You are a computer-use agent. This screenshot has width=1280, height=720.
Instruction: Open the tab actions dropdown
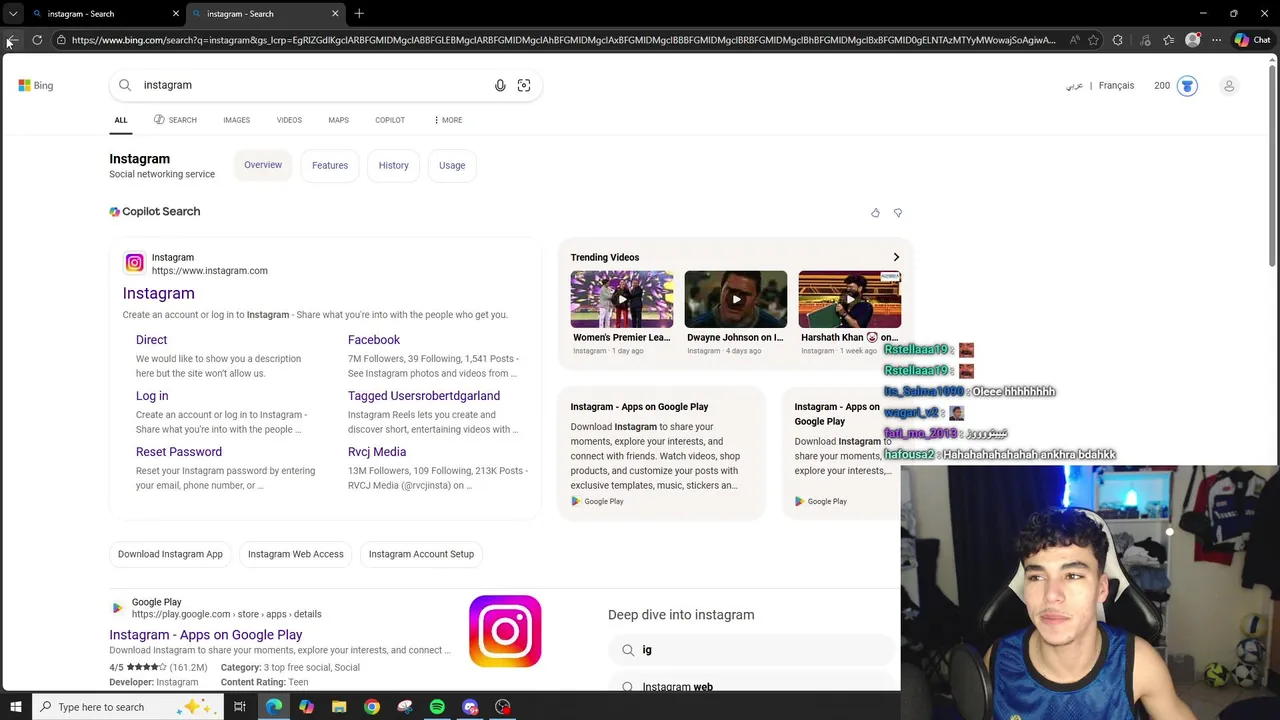pos(12,13)
